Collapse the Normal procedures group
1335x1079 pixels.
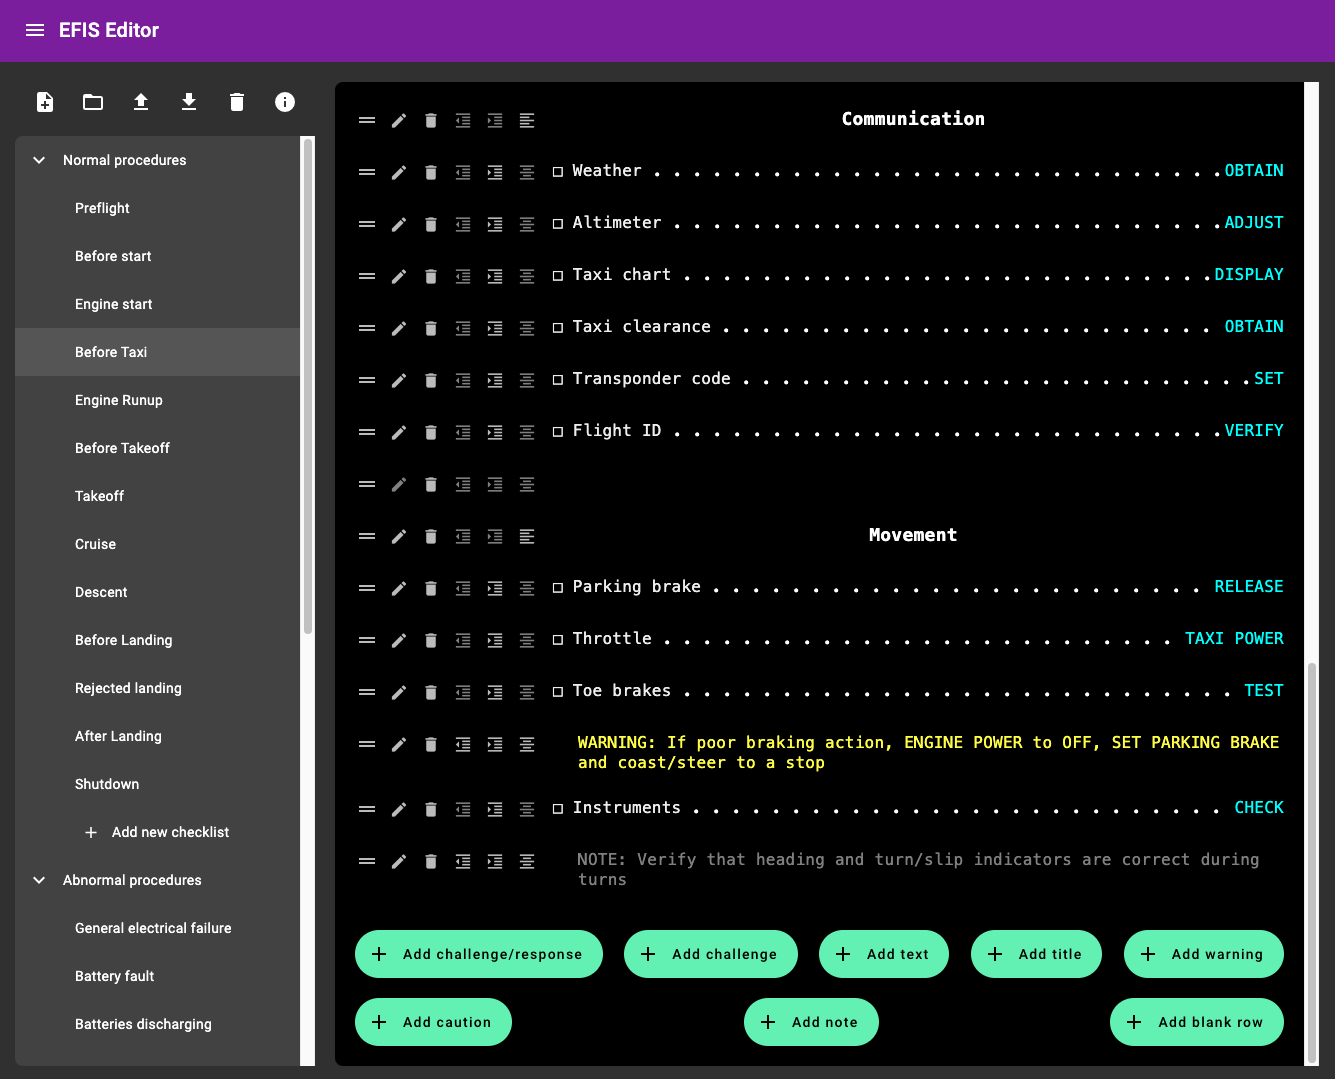pyautogui.click(x=39, y=160)
